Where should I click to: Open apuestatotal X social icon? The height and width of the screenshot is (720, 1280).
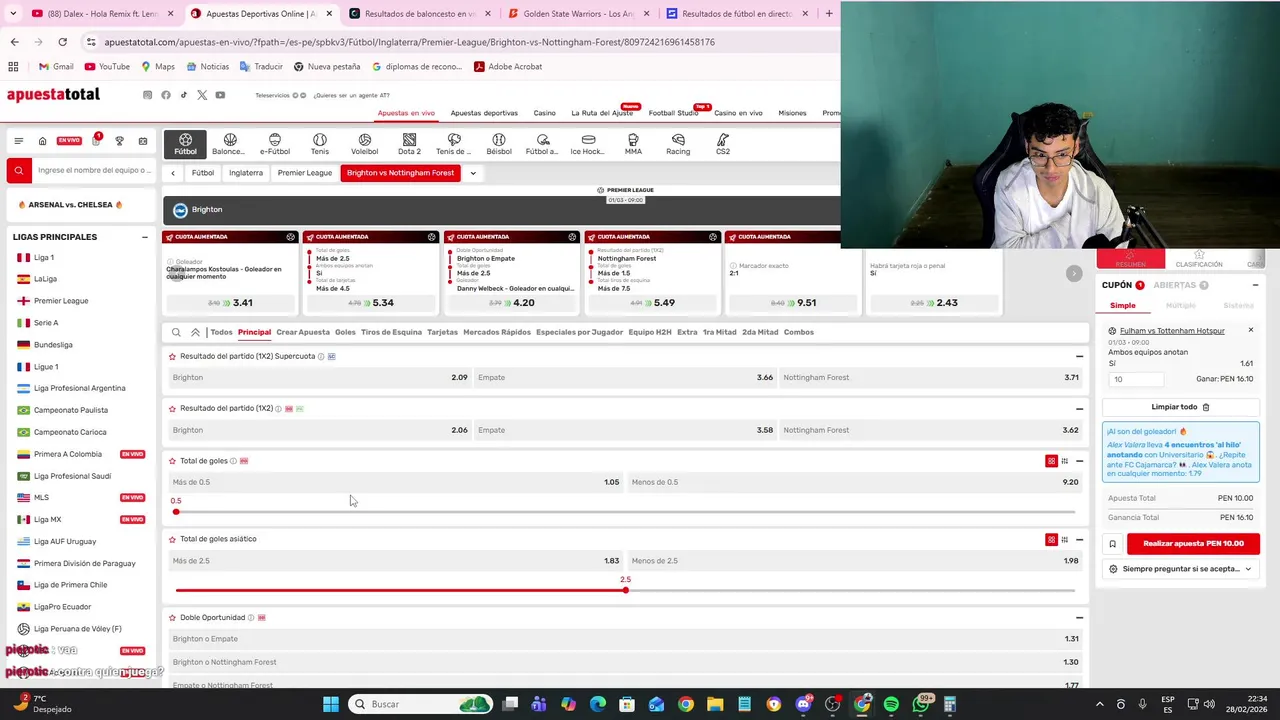click(x=202, y=95)
